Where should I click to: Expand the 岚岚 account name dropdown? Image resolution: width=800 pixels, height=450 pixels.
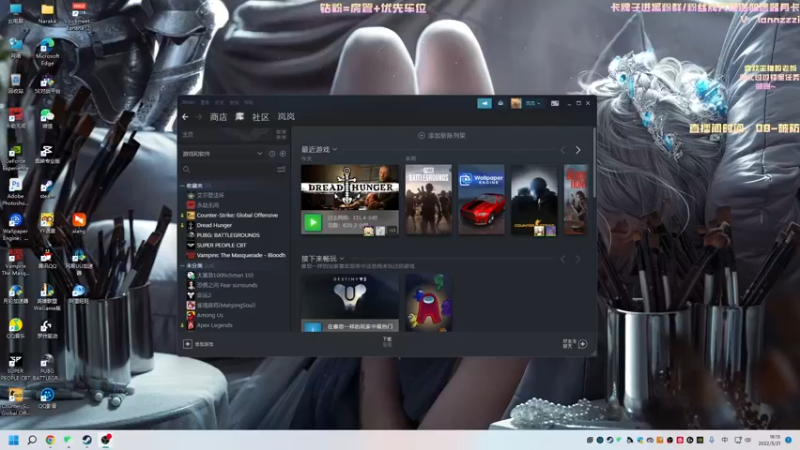click(533, 103)
